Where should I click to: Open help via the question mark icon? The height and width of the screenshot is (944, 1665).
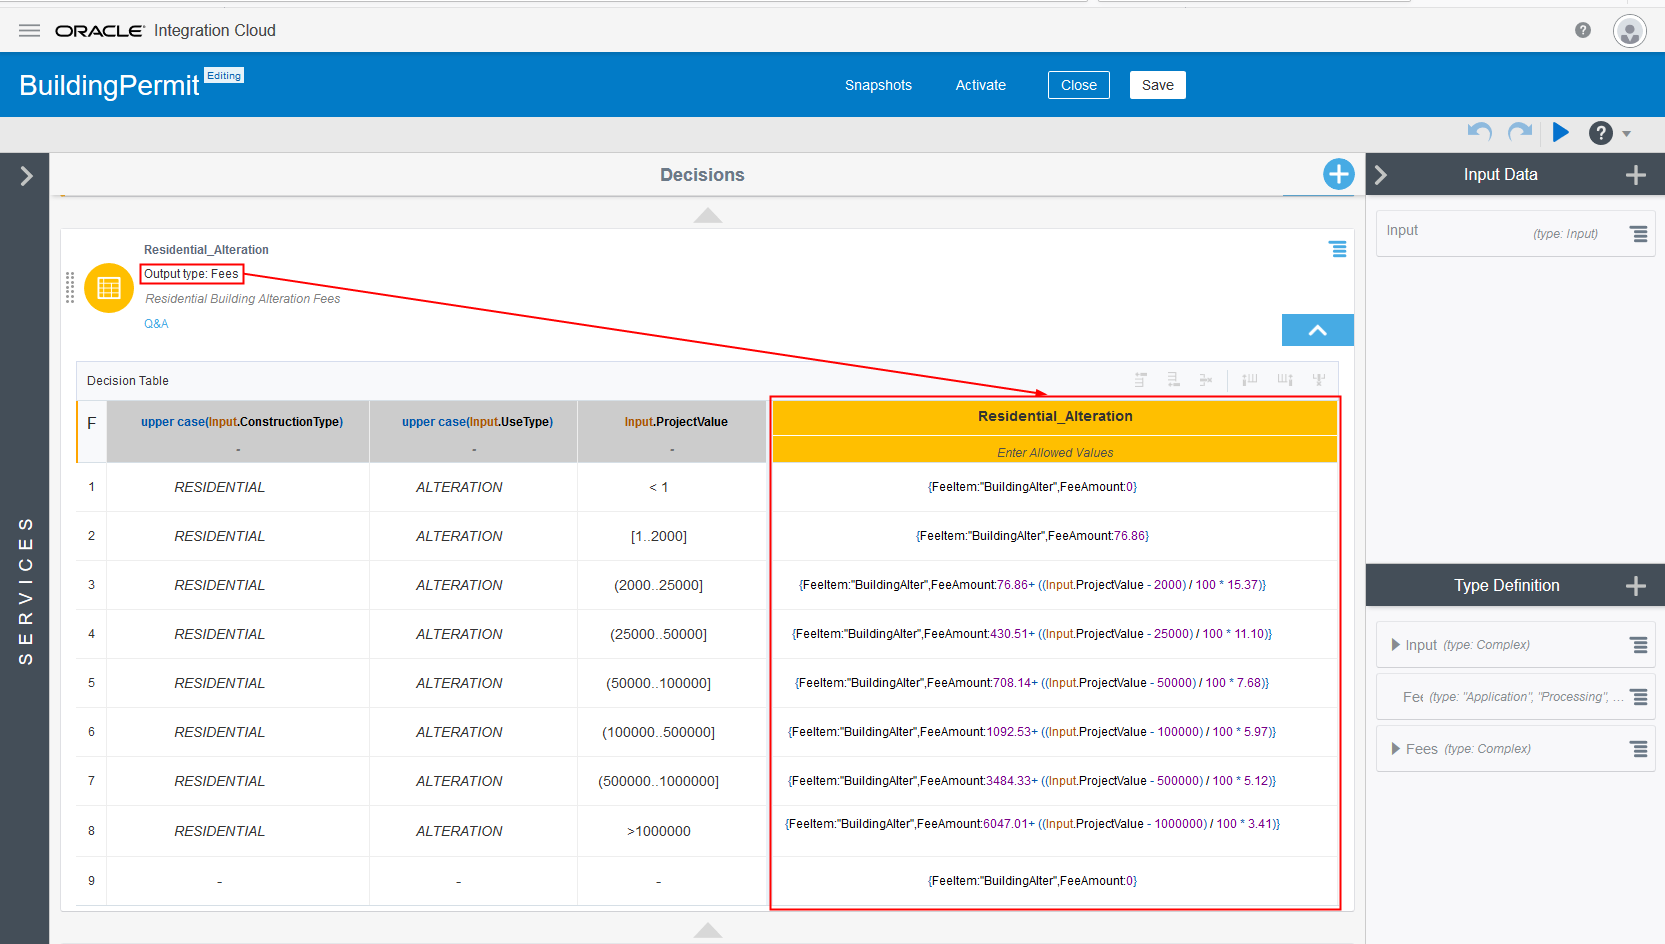[x=1600, y=132]
